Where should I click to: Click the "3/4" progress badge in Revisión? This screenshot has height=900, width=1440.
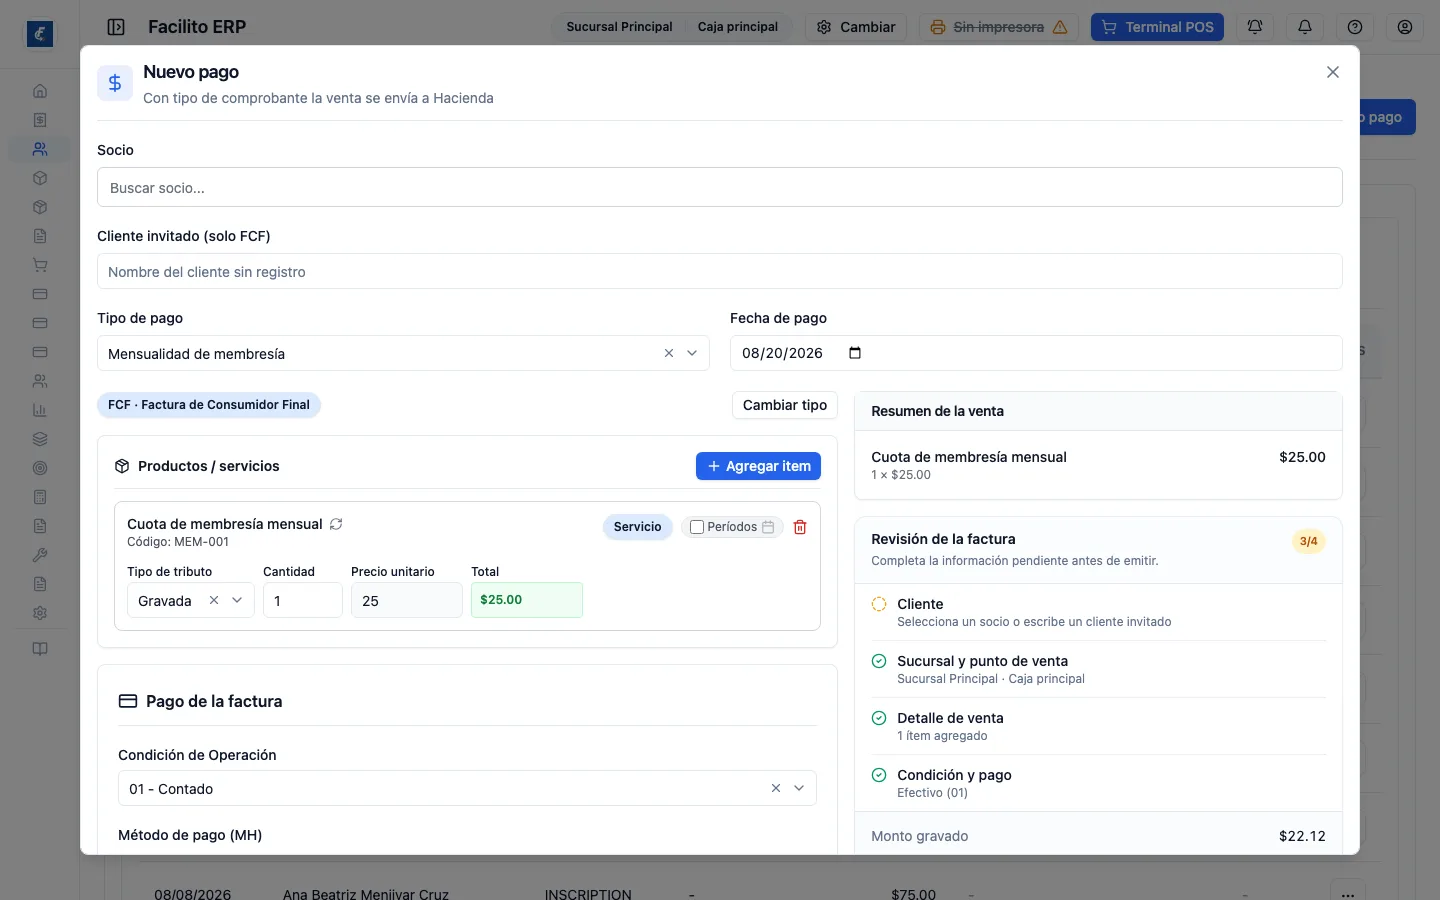[x=1309, y=541]
